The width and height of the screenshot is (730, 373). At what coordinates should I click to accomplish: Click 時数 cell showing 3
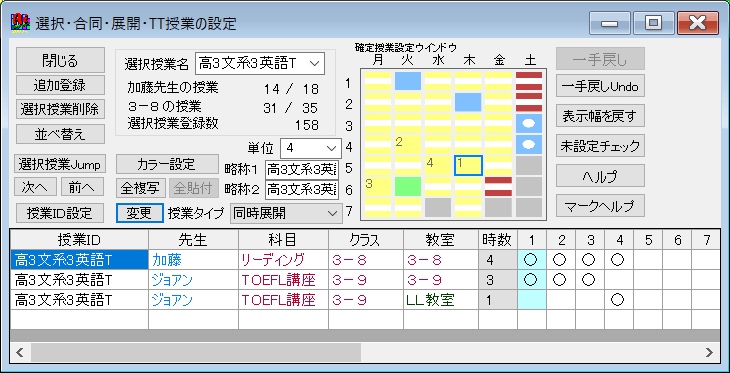(x=498, y=280)
